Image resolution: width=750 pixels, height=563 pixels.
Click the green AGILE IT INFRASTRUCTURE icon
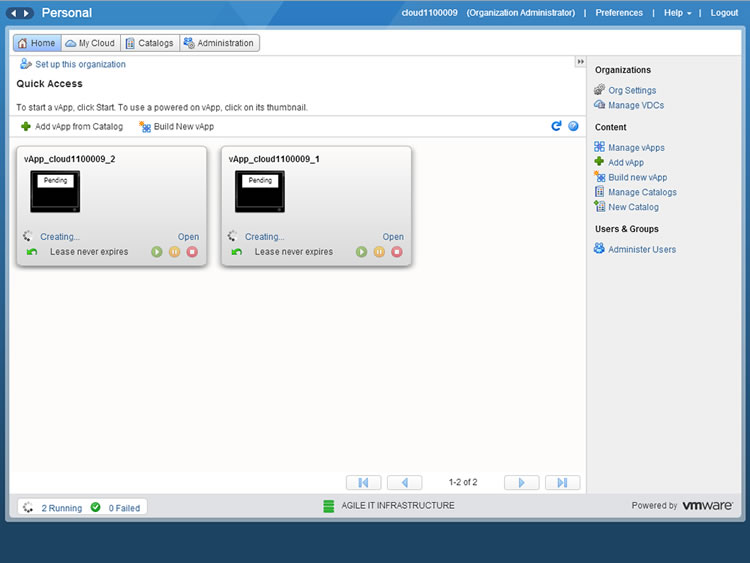[x=329, y=506]
